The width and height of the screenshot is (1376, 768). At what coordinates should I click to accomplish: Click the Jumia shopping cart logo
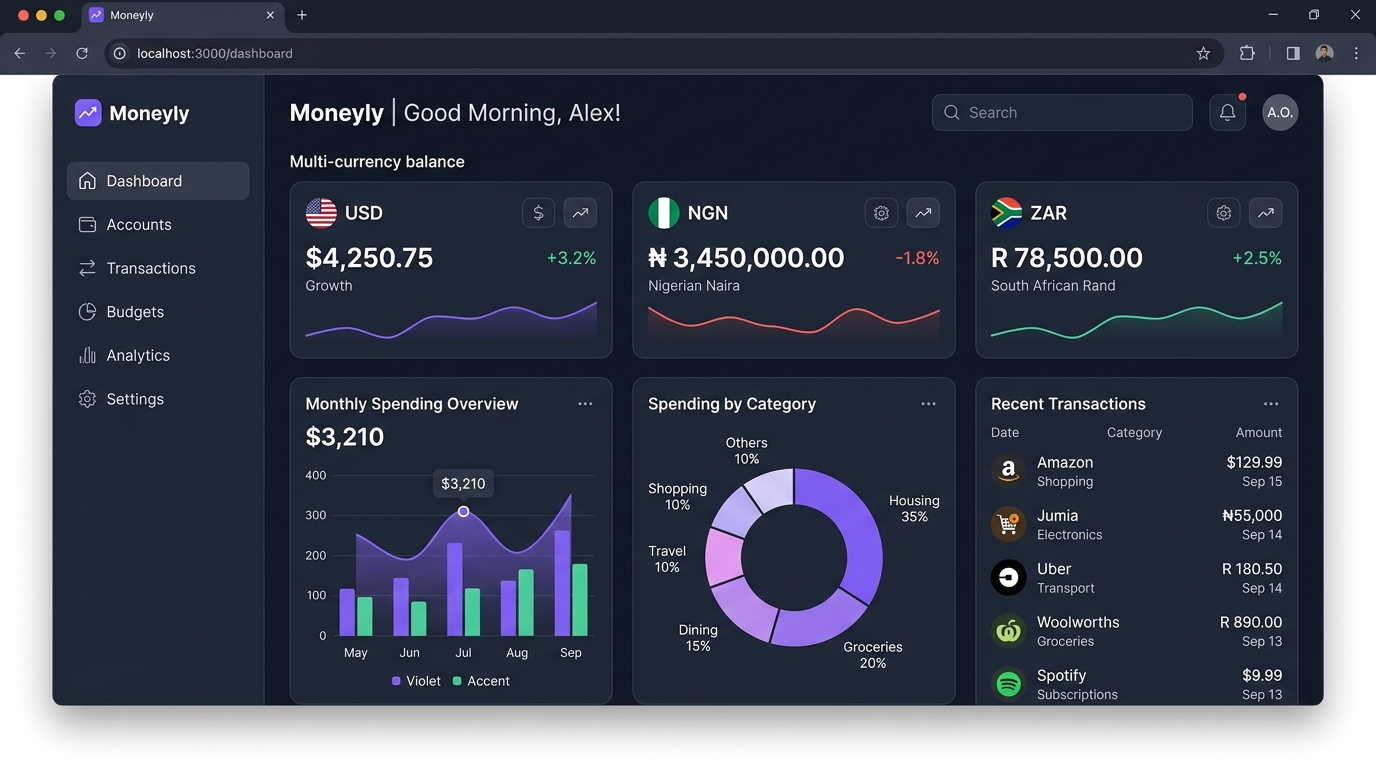click(x=1008, y=524)
